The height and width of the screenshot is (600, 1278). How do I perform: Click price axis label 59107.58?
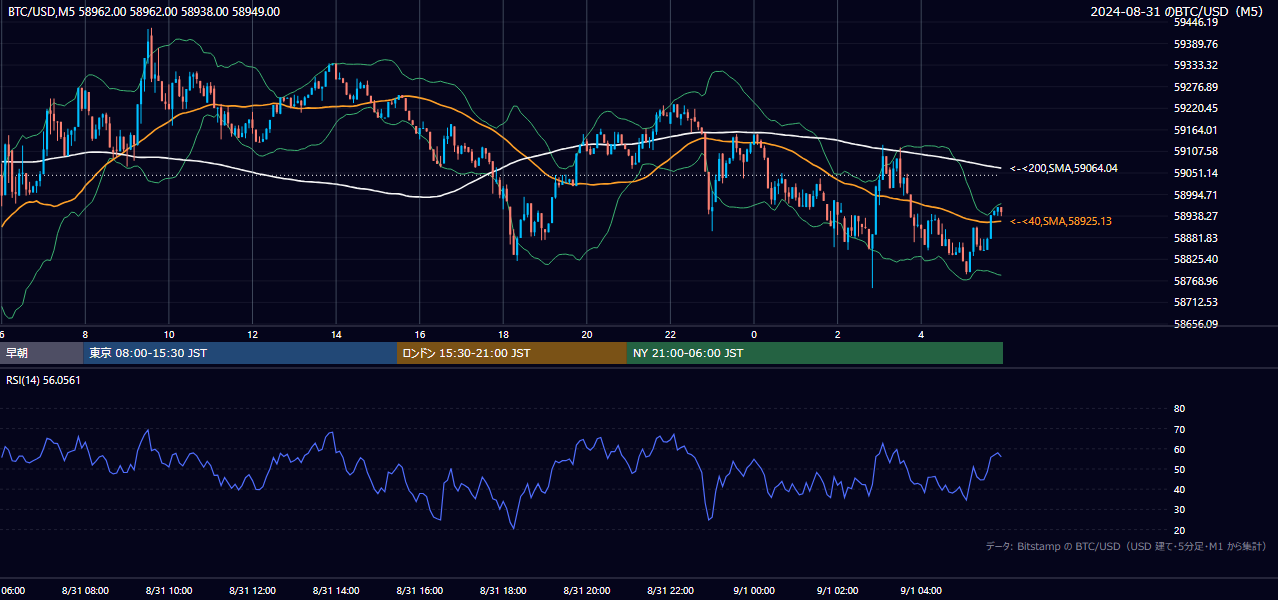(1195, 151)
